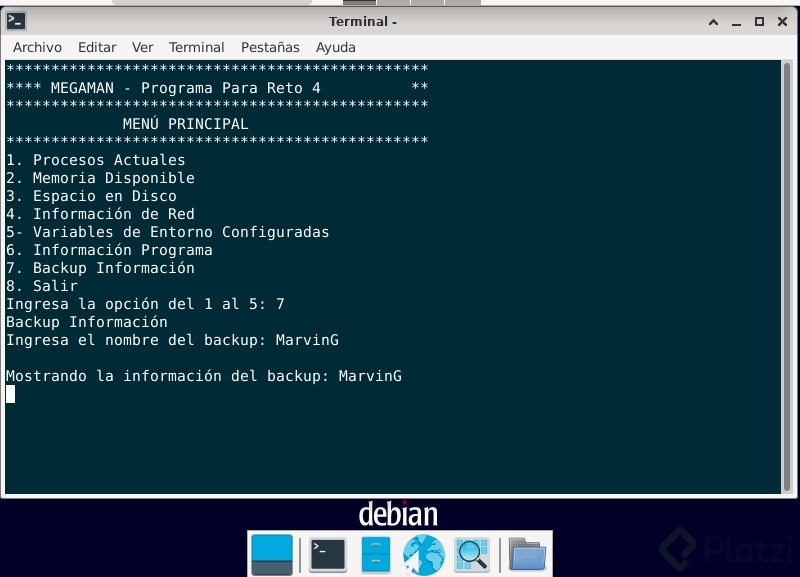This screenshot has height=577, width=800.
Task: Click the "Ingresa la opción del 1 al 5: 7" prompt
Action: tap(145, 304)
